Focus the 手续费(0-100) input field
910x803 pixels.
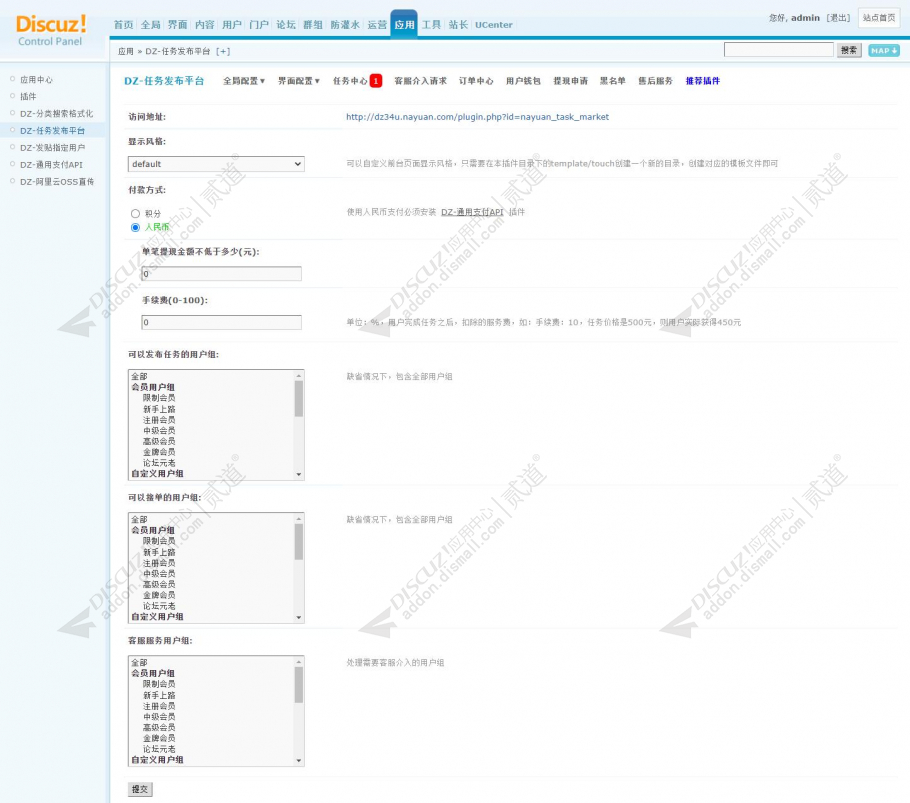pos(222,323)
